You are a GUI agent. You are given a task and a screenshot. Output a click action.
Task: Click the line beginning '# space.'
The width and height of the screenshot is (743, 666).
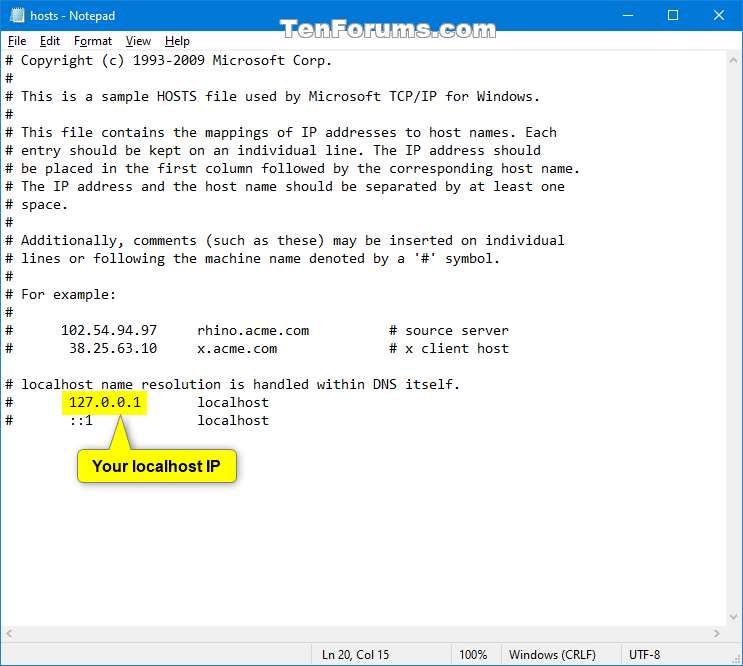pyautogui.click(x=36, y=204)
